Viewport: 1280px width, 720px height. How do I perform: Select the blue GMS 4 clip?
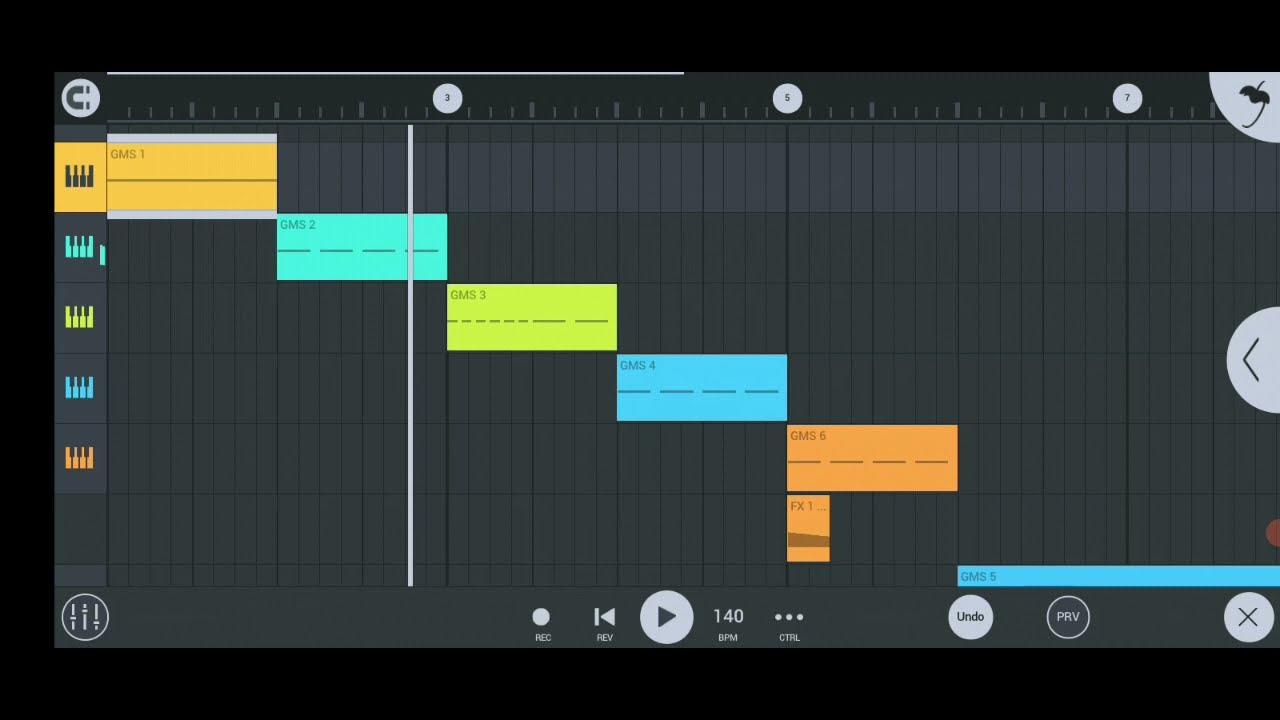[702, 388]
